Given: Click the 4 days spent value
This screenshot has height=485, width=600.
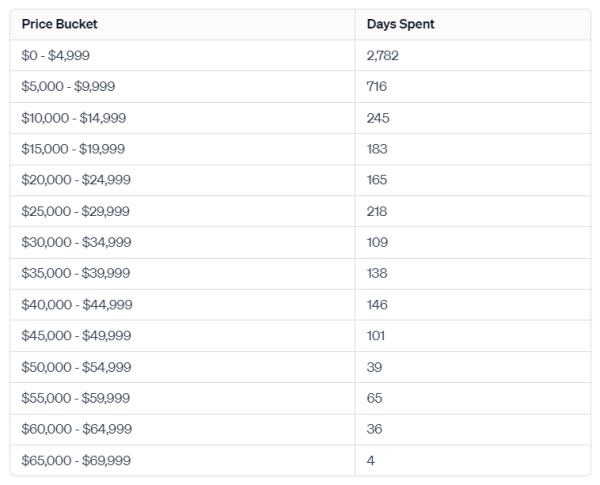Looking at the screenshot, I should pyautogui.click(x=371, y=460).
